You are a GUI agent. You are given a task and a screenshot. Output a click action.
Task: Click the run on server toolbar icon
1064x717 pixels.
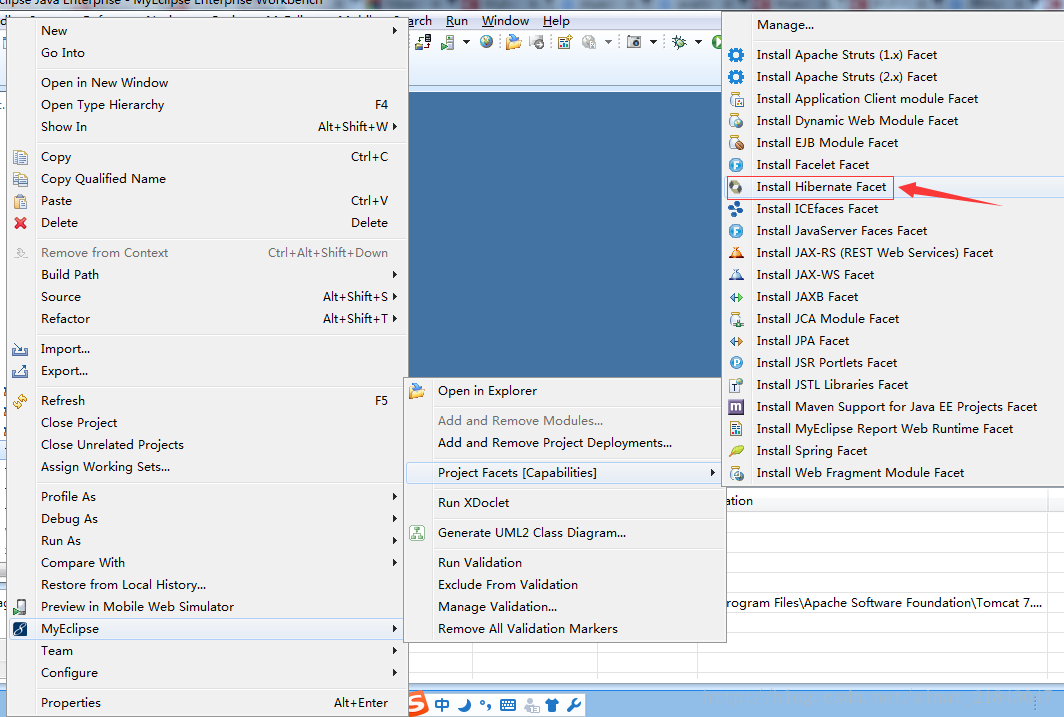click(447, 43)
